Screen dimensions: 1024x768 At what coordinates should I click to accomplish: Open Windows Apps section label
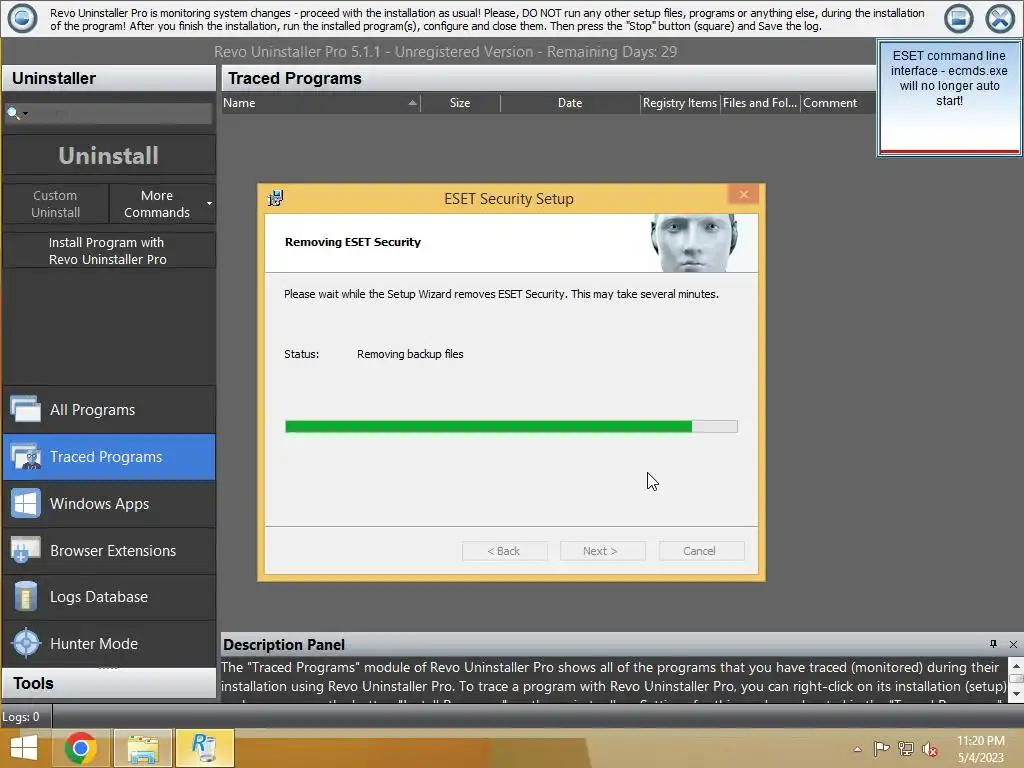[x=99, y=504]
